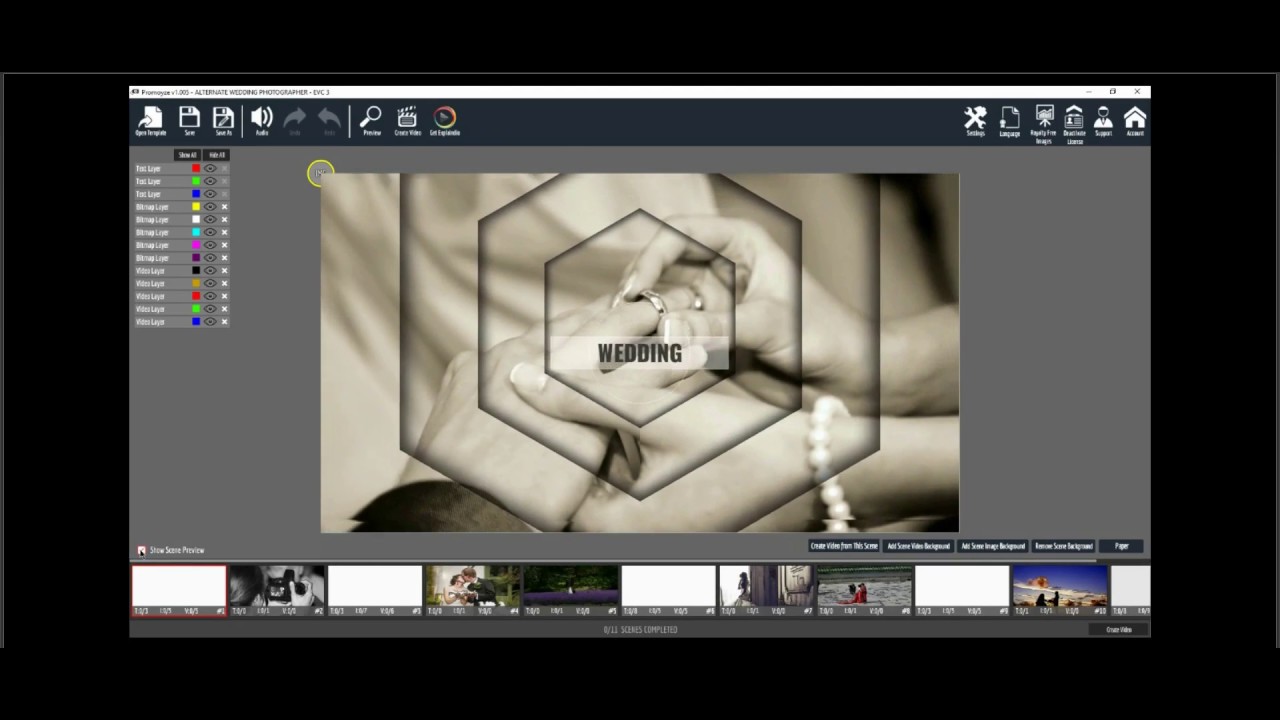Open the Account home icon
This screenshot has height=720, width=1280.
[1135, 121]
